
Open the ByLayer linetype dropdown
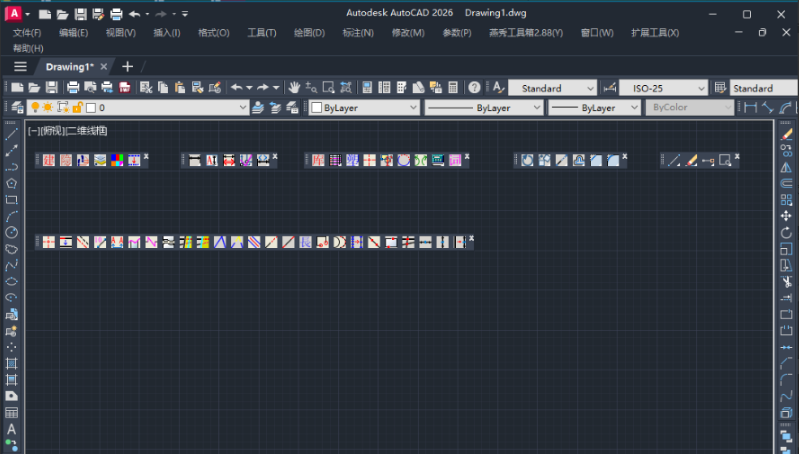tap(483, 108)
